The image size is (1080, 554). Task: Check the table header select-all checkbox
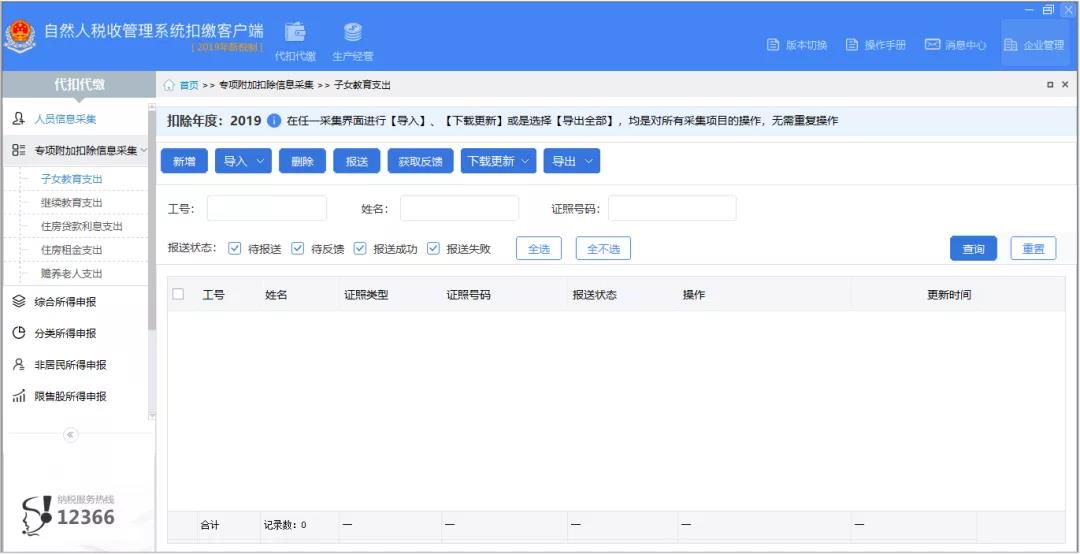point(178,294)
